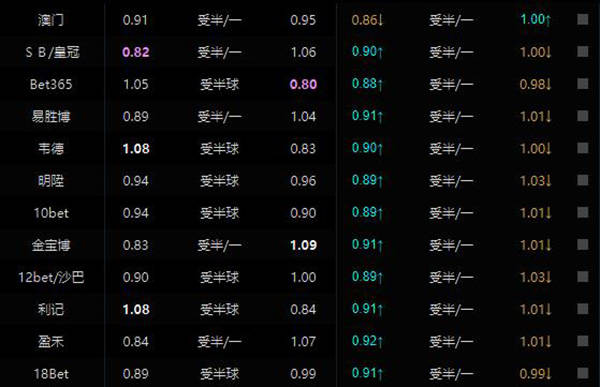600x387 pixels.
Task: Tick the gray square in the 10bet row
Action: pos(582,212)
